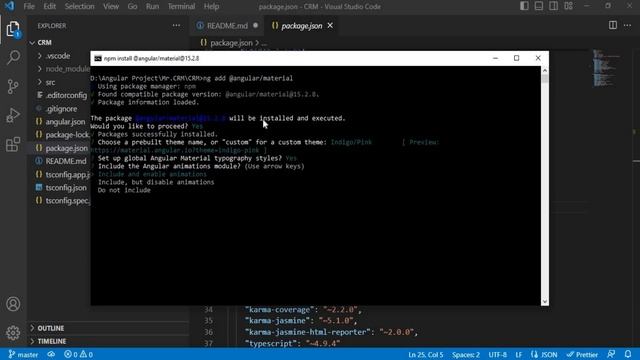
Task: Open the Help menu
Action: point(211,7)
